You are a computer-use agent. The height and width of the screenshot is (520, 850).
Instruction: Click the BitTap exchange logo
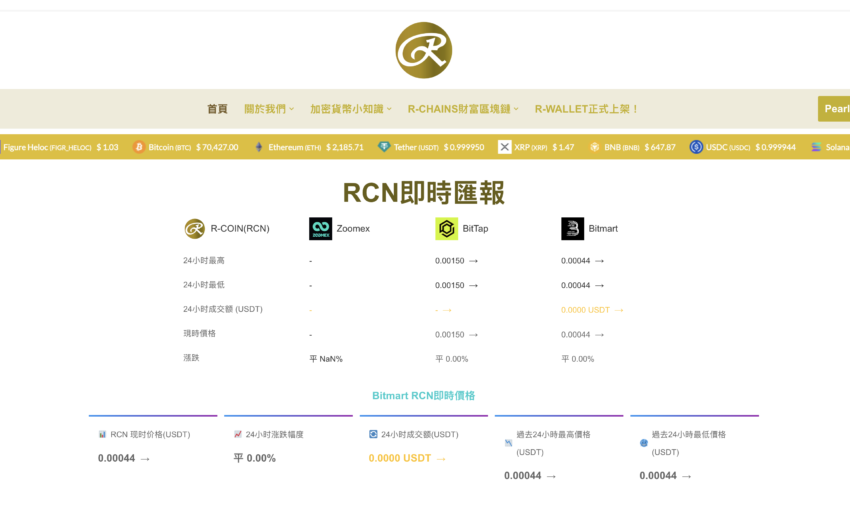coord(447,229)
